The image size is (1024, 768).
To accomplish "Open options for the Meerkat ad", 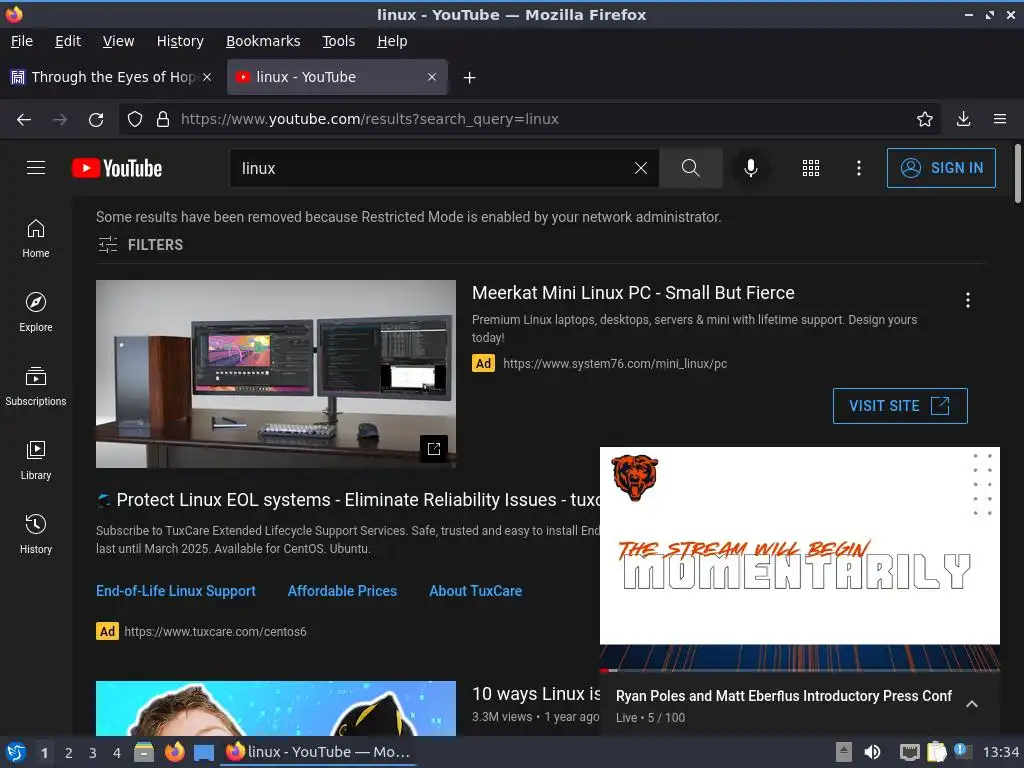I will pyautogui.click(x=967, y=300).
